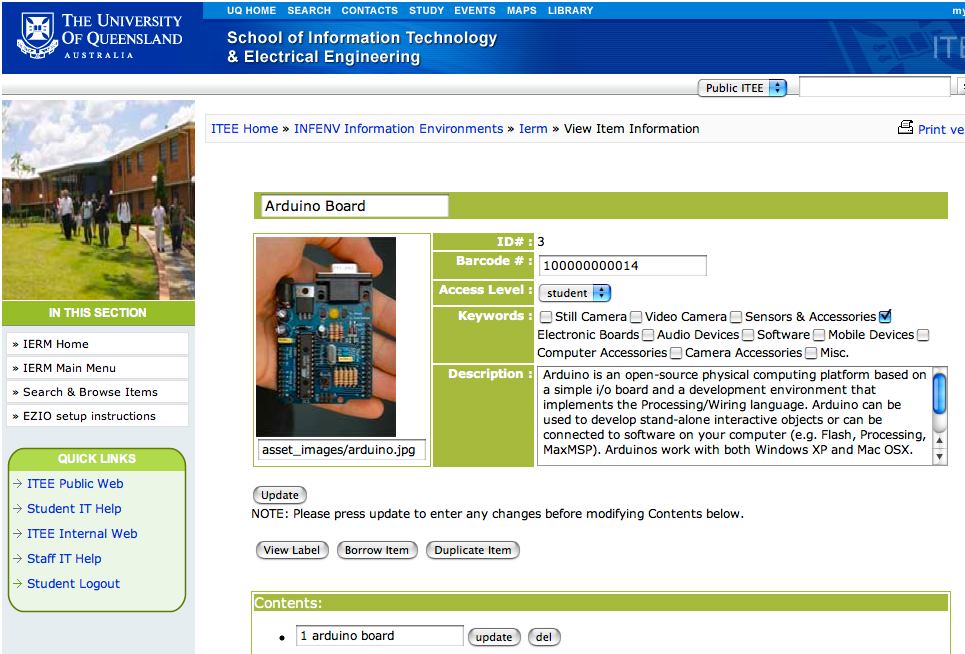Follow the ITEE Home breadcrumb link
Screen dimensions: 965x654
[244, 129]
